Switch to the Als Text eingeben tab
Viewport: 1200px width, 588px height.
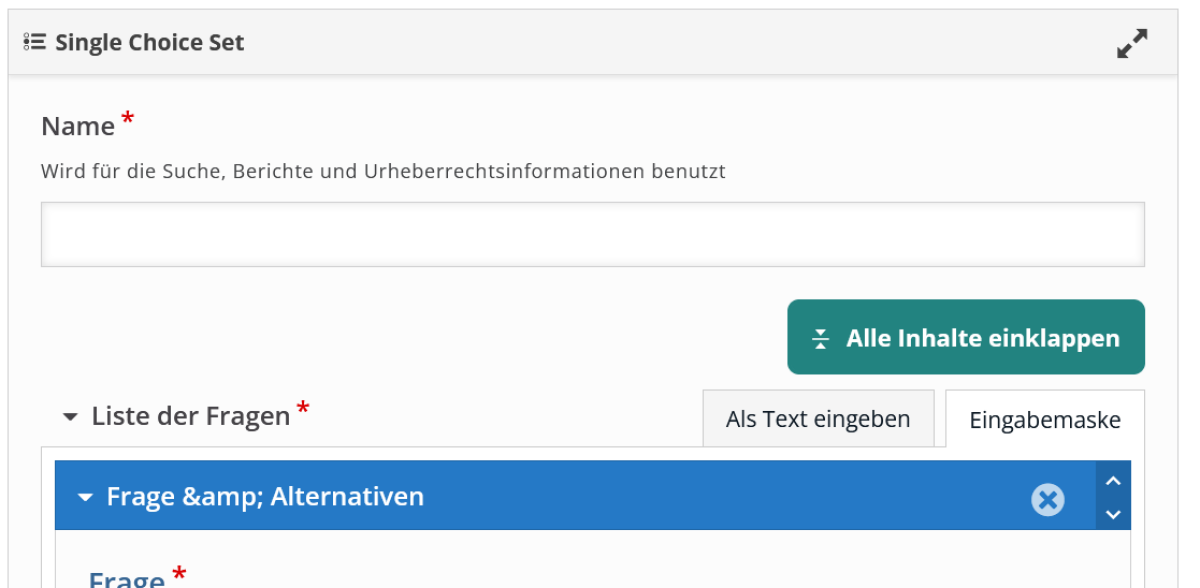point(818,419)
